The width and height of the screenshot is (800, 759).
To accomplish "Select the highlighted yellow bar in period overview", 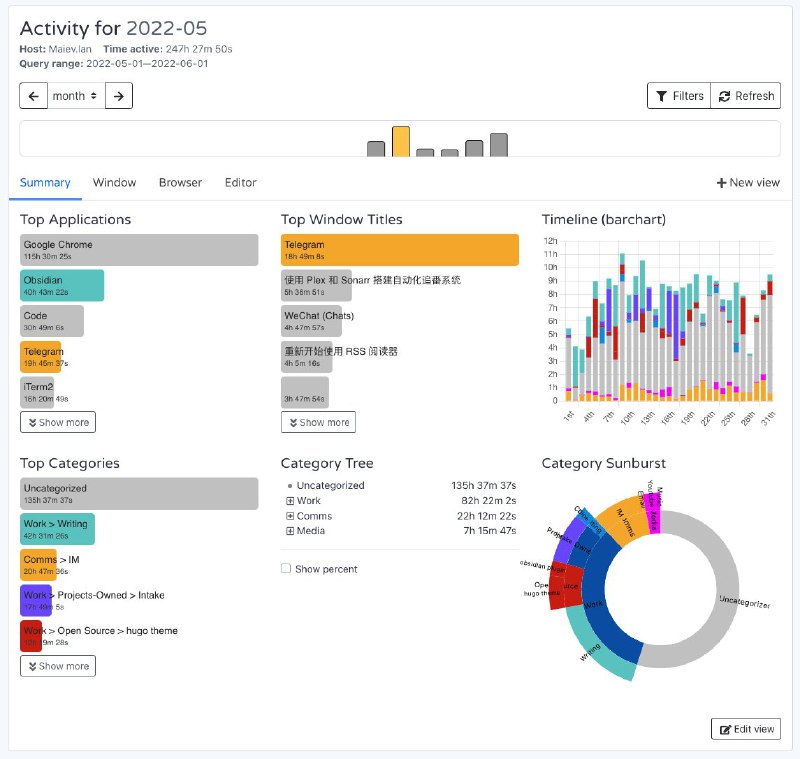I will coord(401,141).
